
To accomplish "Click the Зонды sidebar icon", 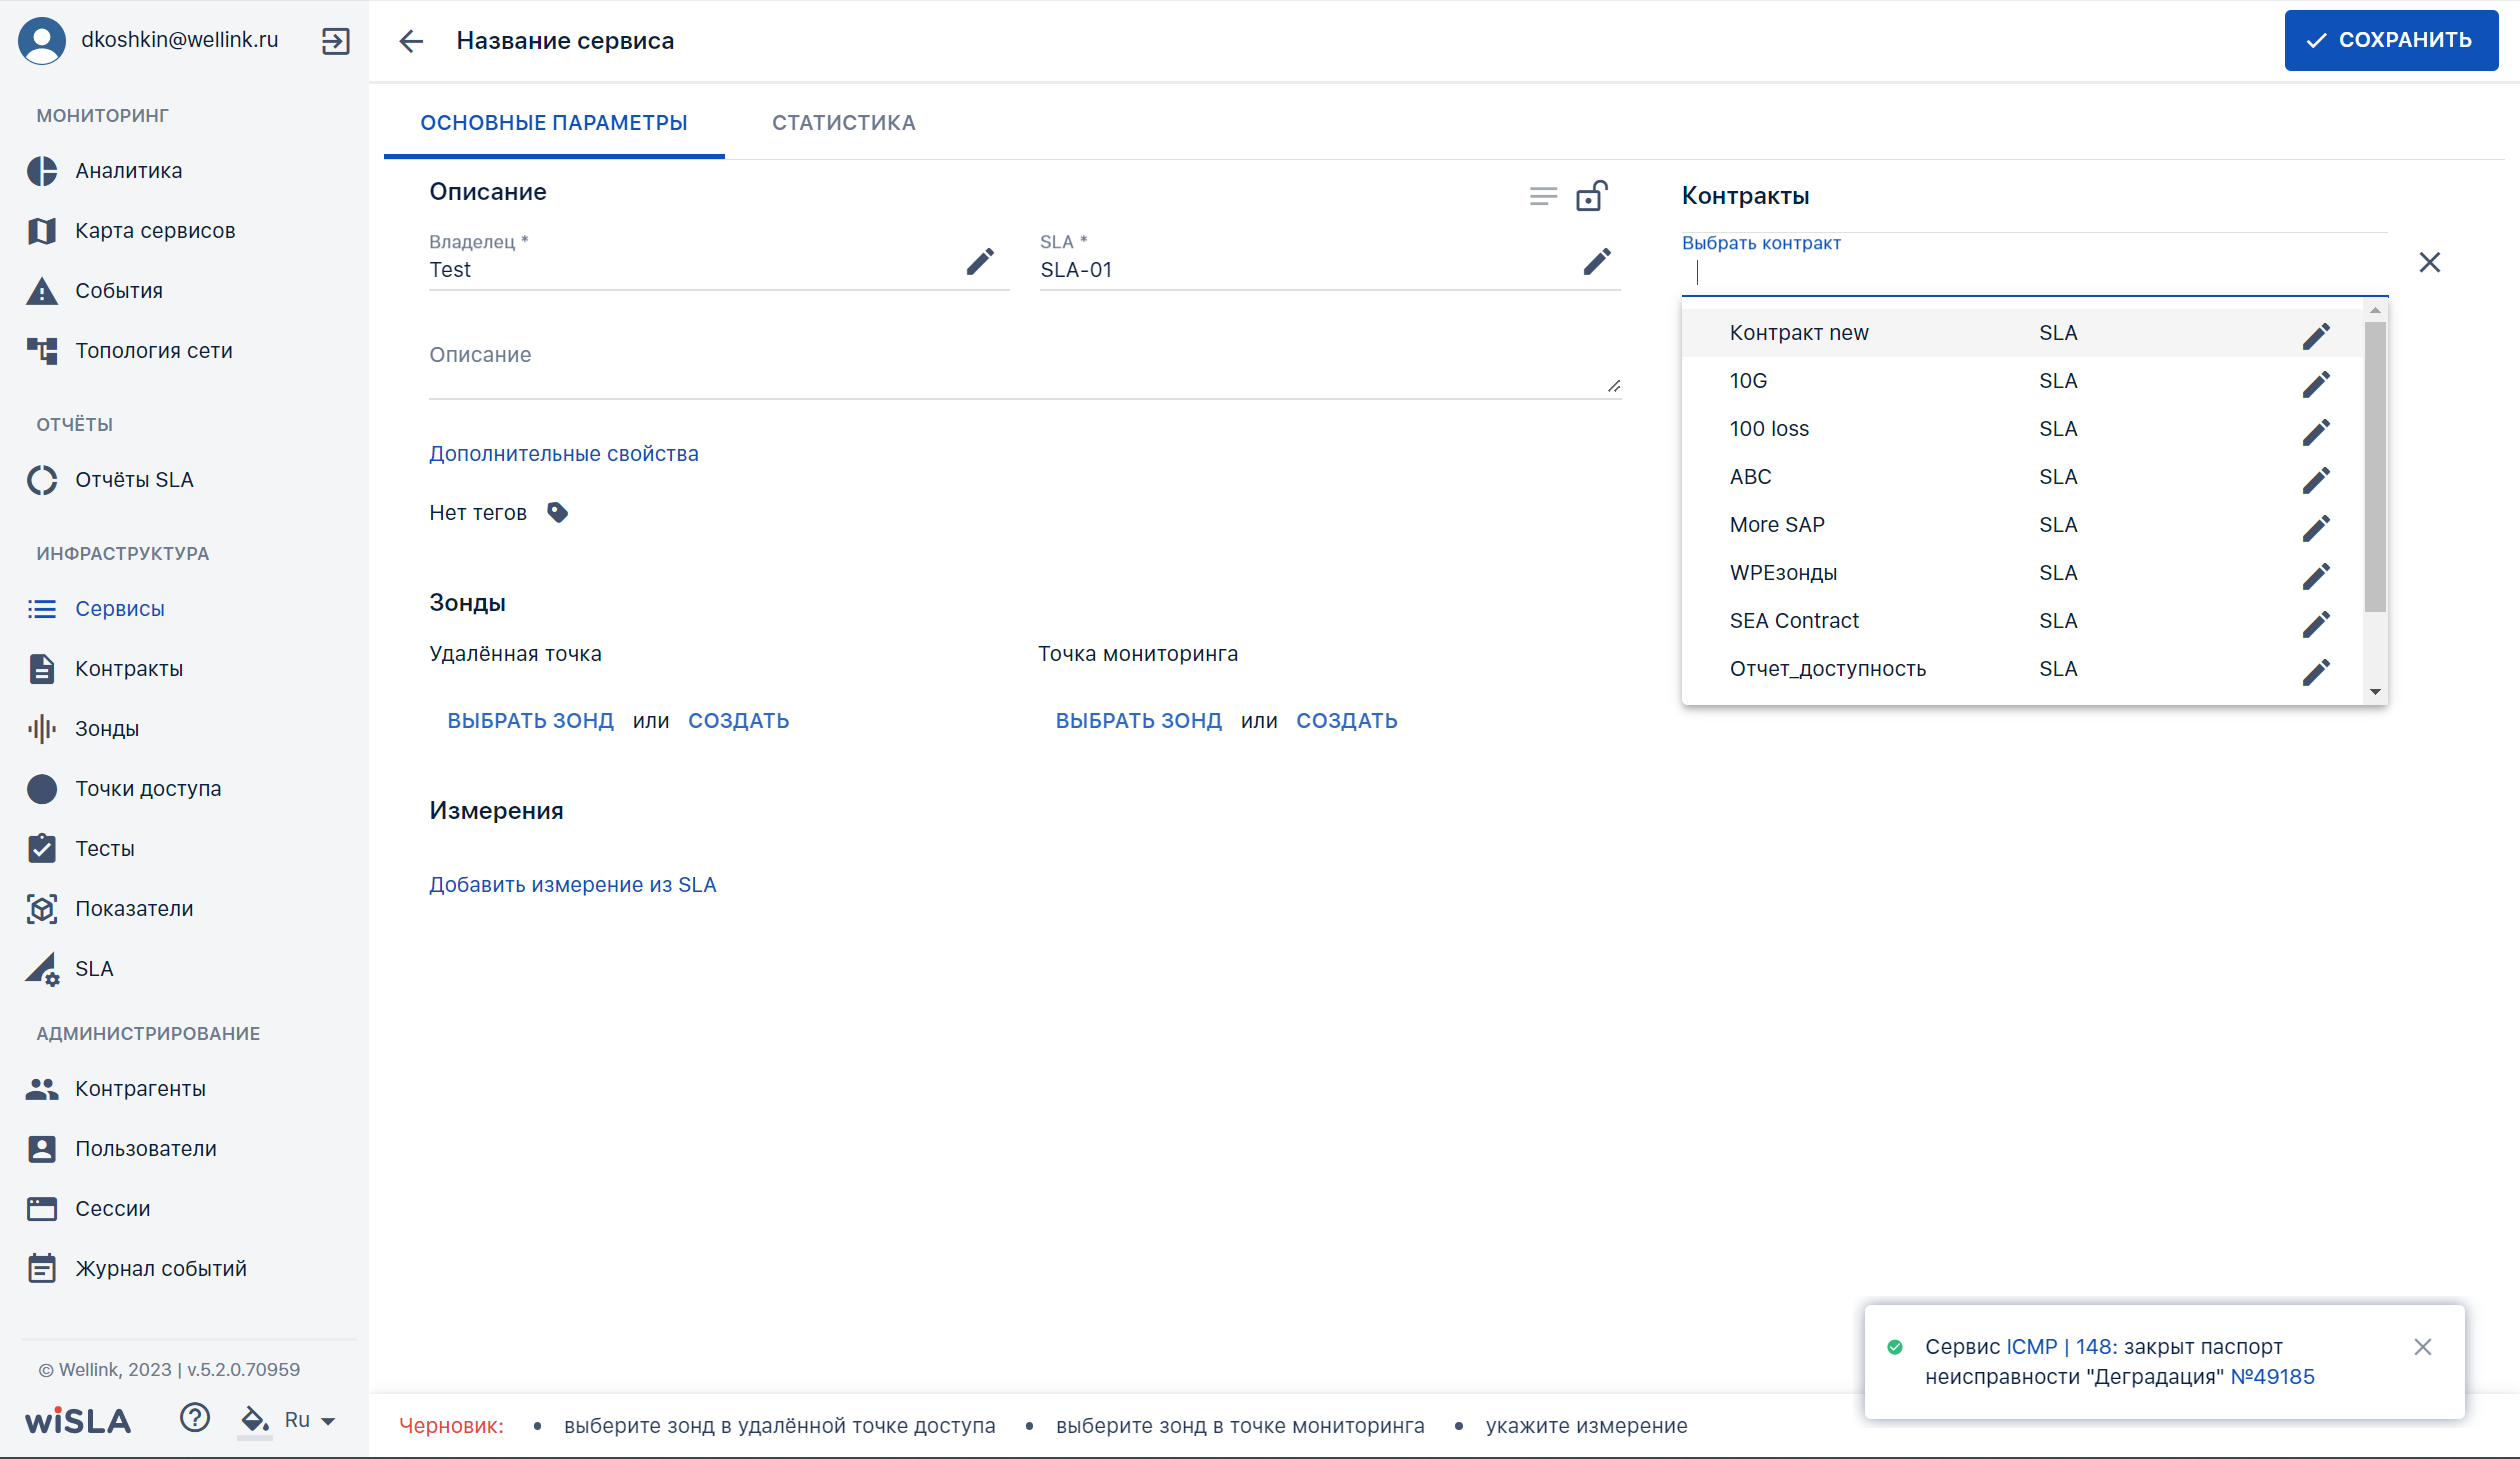I will [x=42, y=729].
